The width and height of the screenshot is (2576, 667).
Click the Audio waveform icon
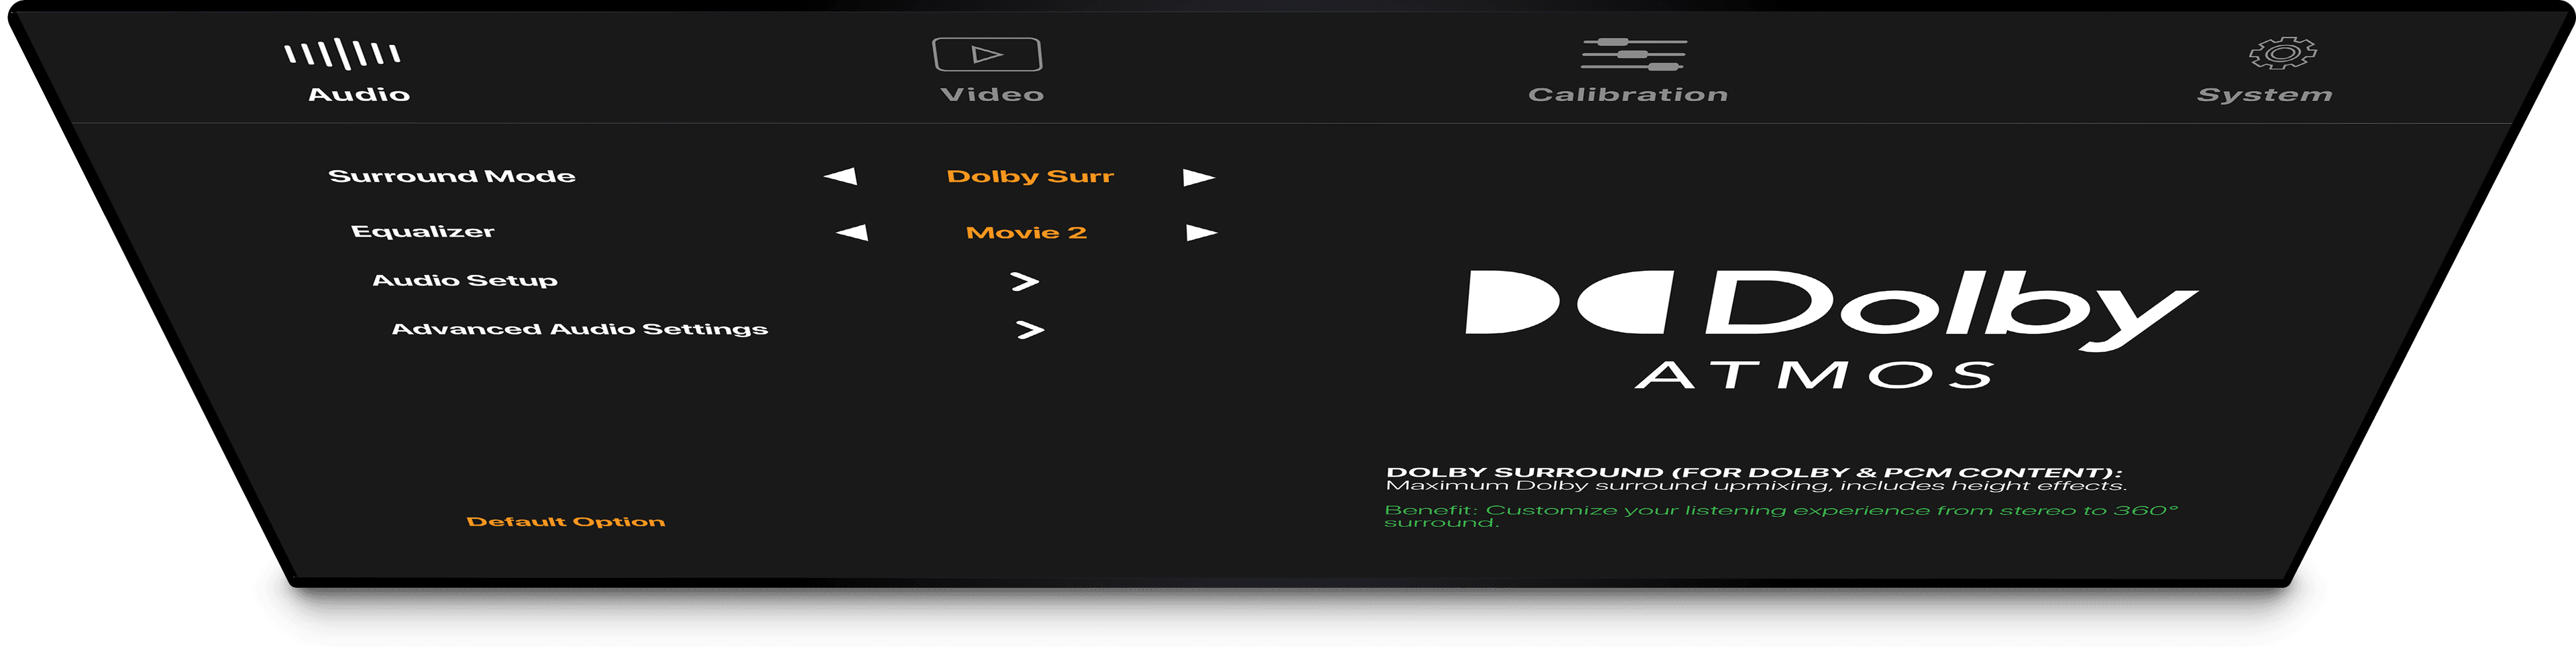(342, 53)
